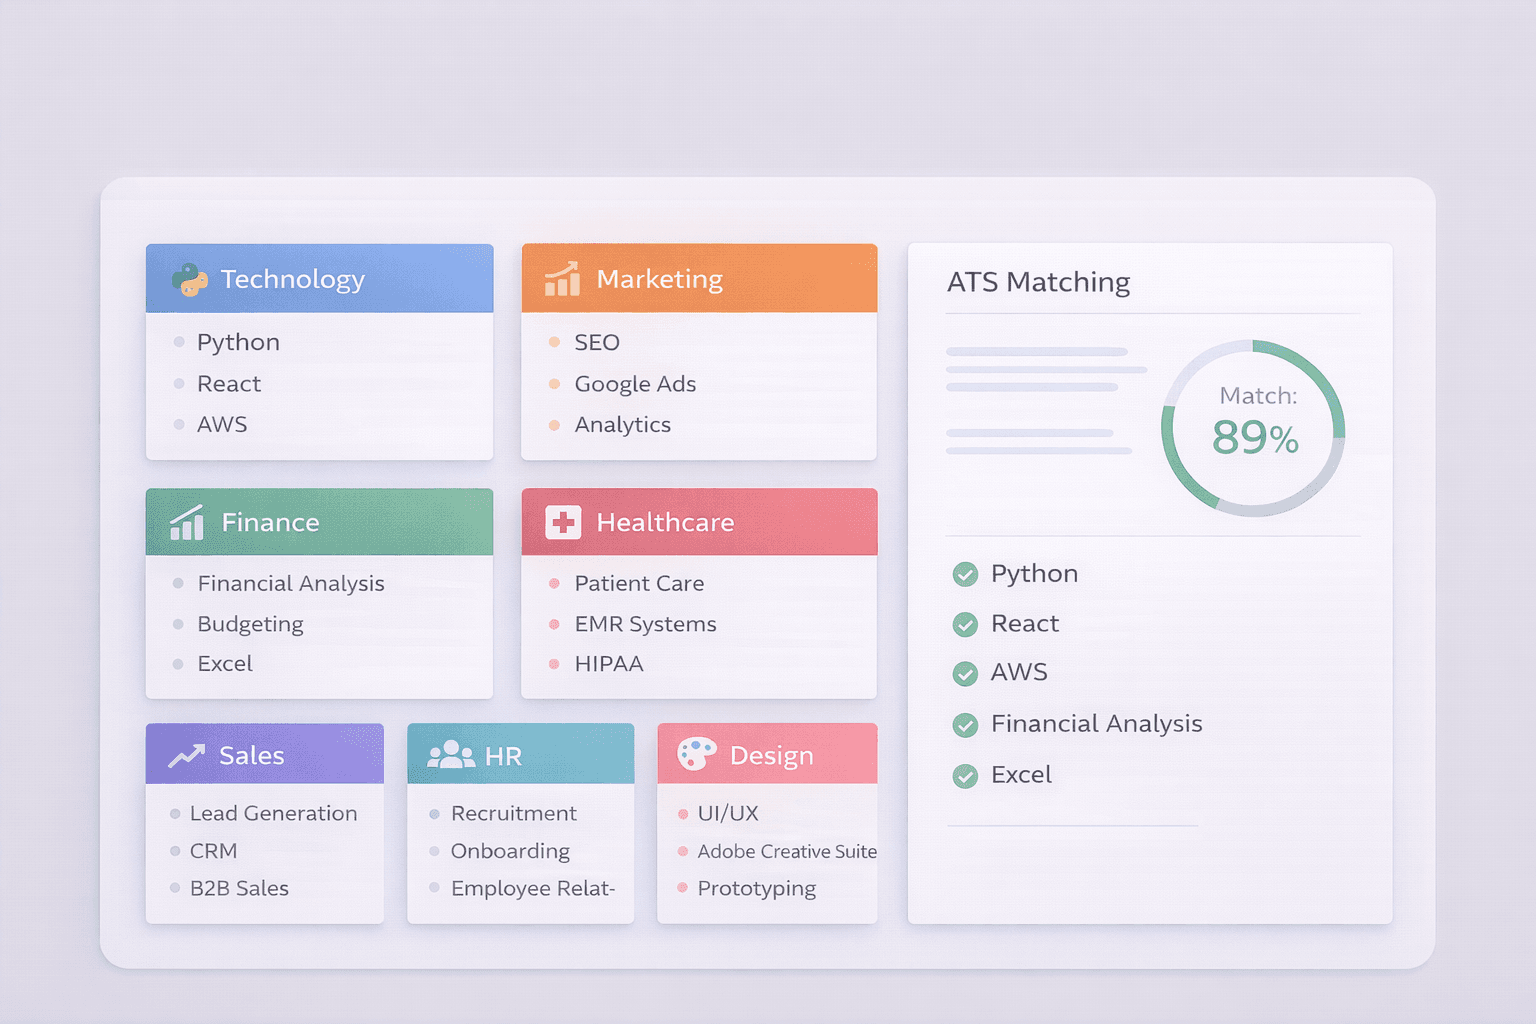Open the ATS Matching panel
Screen dimensions: 1536x1024
point(1038,282)
